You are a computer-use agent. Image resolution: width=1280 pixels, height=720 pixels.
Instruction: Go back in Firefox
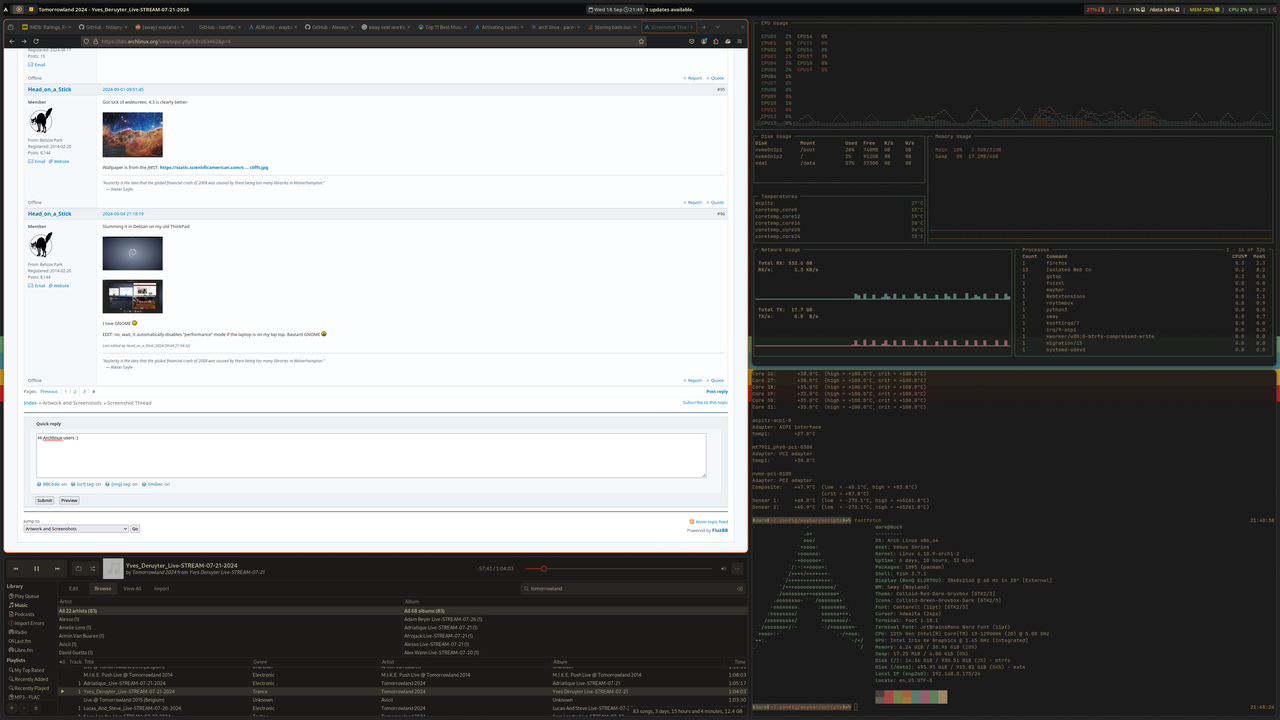tap(12, 41)
